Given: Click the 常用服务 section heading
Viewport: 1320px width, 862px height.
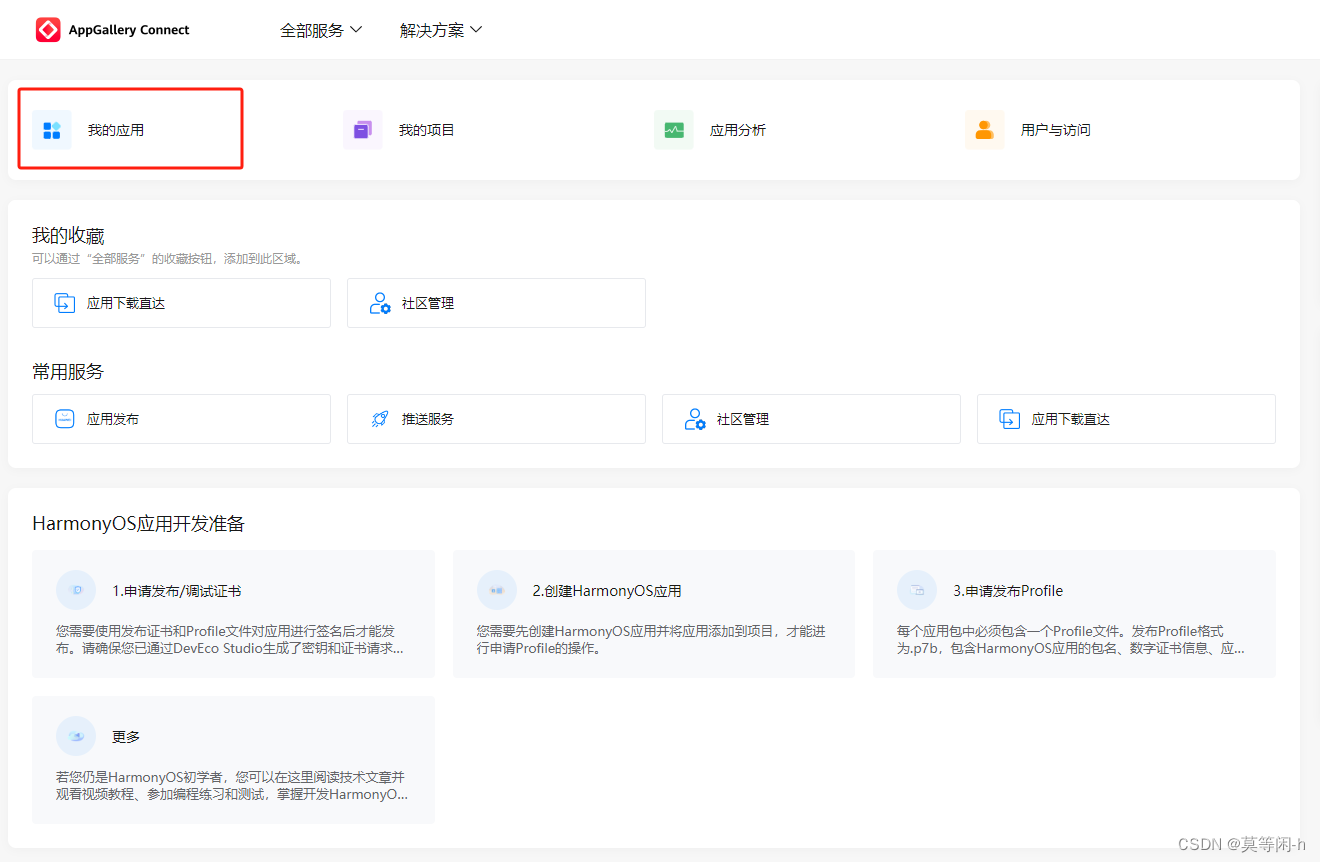Looking at the screenshot, I should point(68,372).
